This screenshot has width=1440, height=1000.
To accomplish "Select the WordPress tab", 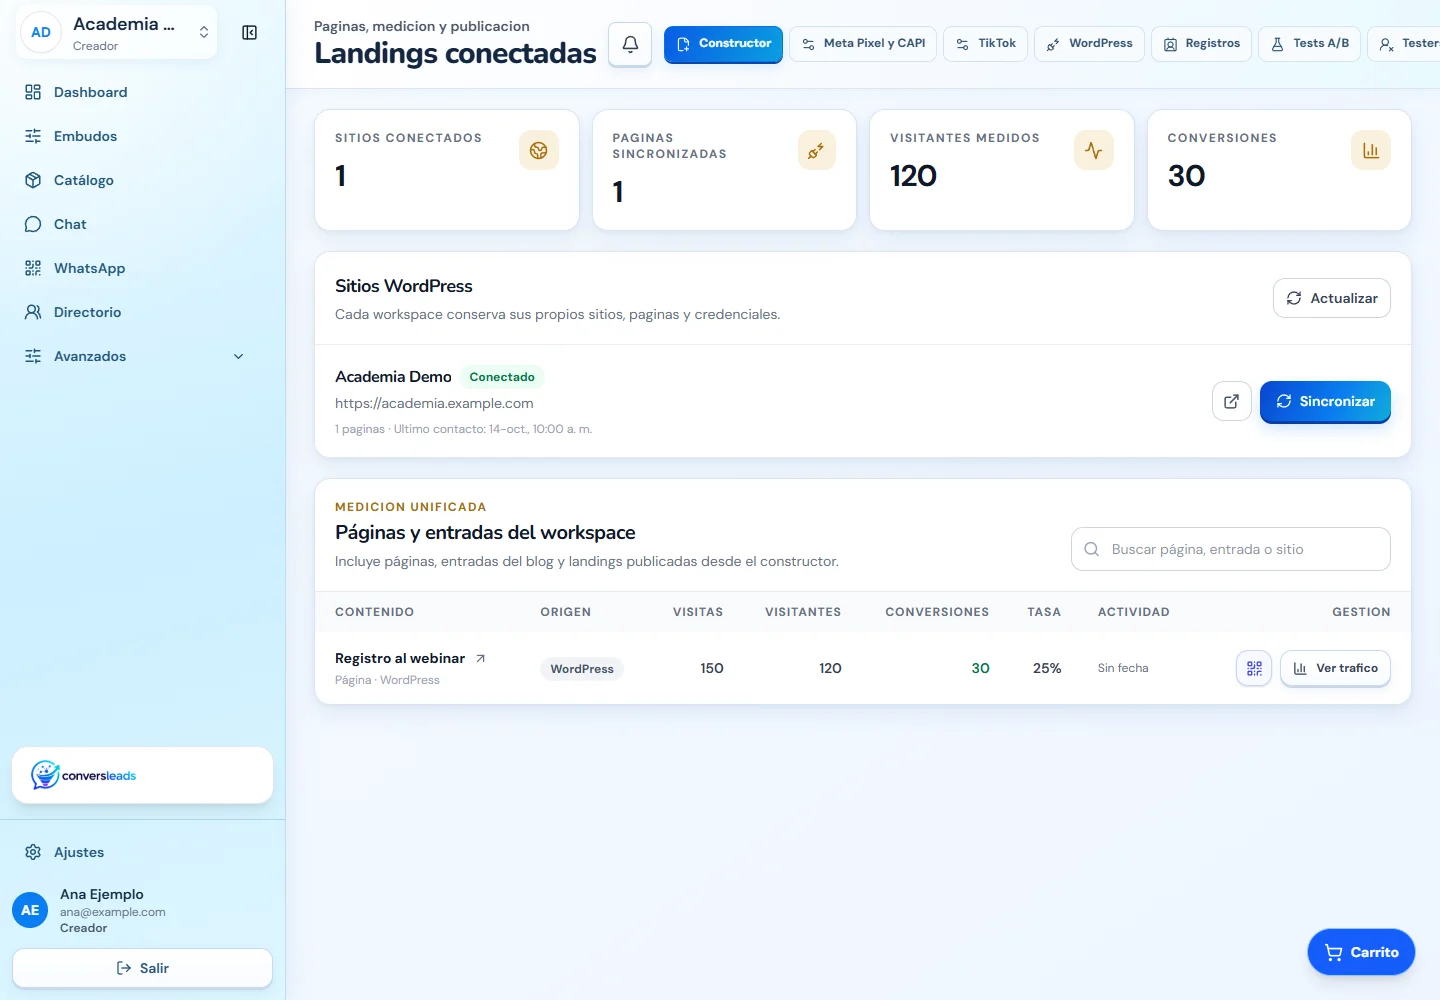I will (1089, 44).
